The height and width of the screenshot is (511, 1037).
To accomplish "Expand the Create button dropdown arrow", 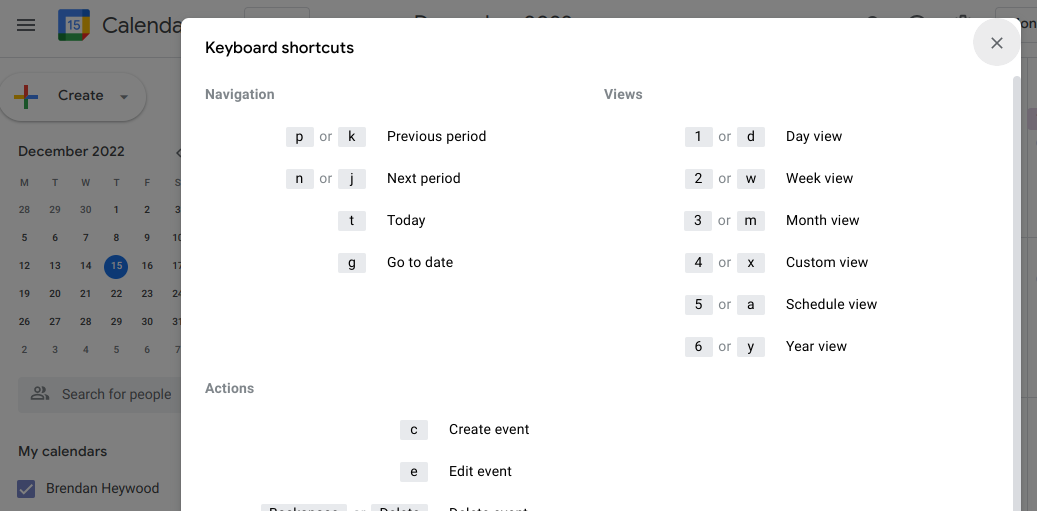I will click(x=124, y=97).
